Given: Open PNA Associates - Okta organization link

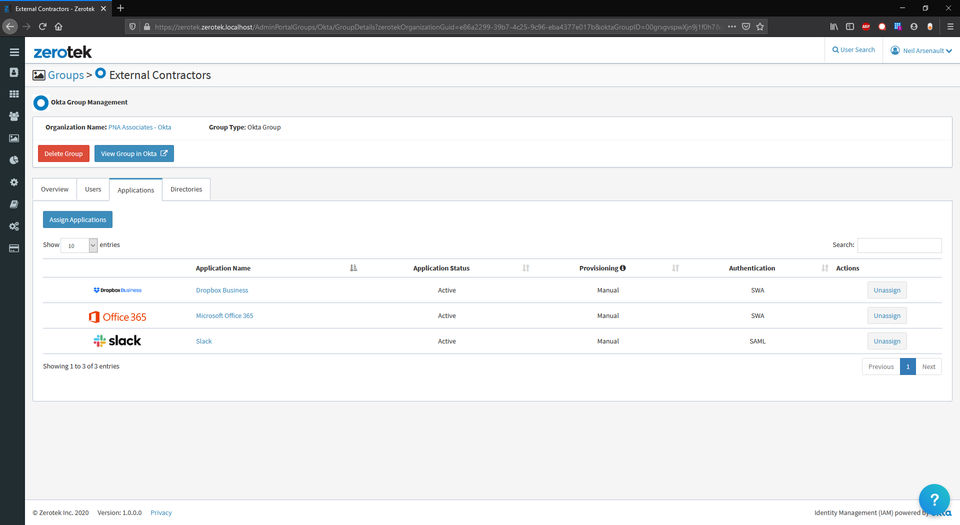Looking at the screenshot, I should tap(140, 127).
